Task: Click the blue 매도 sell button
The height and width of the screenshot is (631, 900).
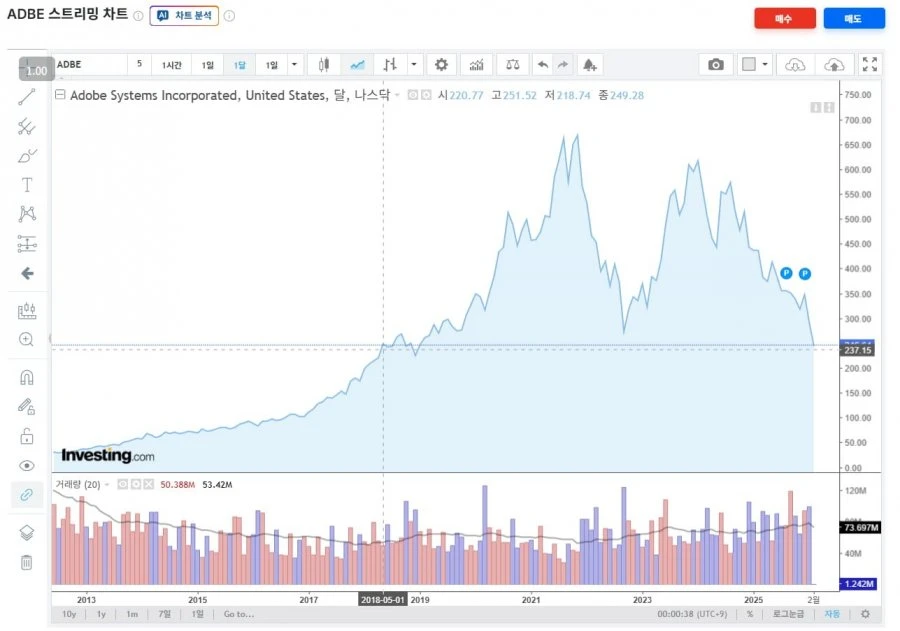Action: [854, 18]
